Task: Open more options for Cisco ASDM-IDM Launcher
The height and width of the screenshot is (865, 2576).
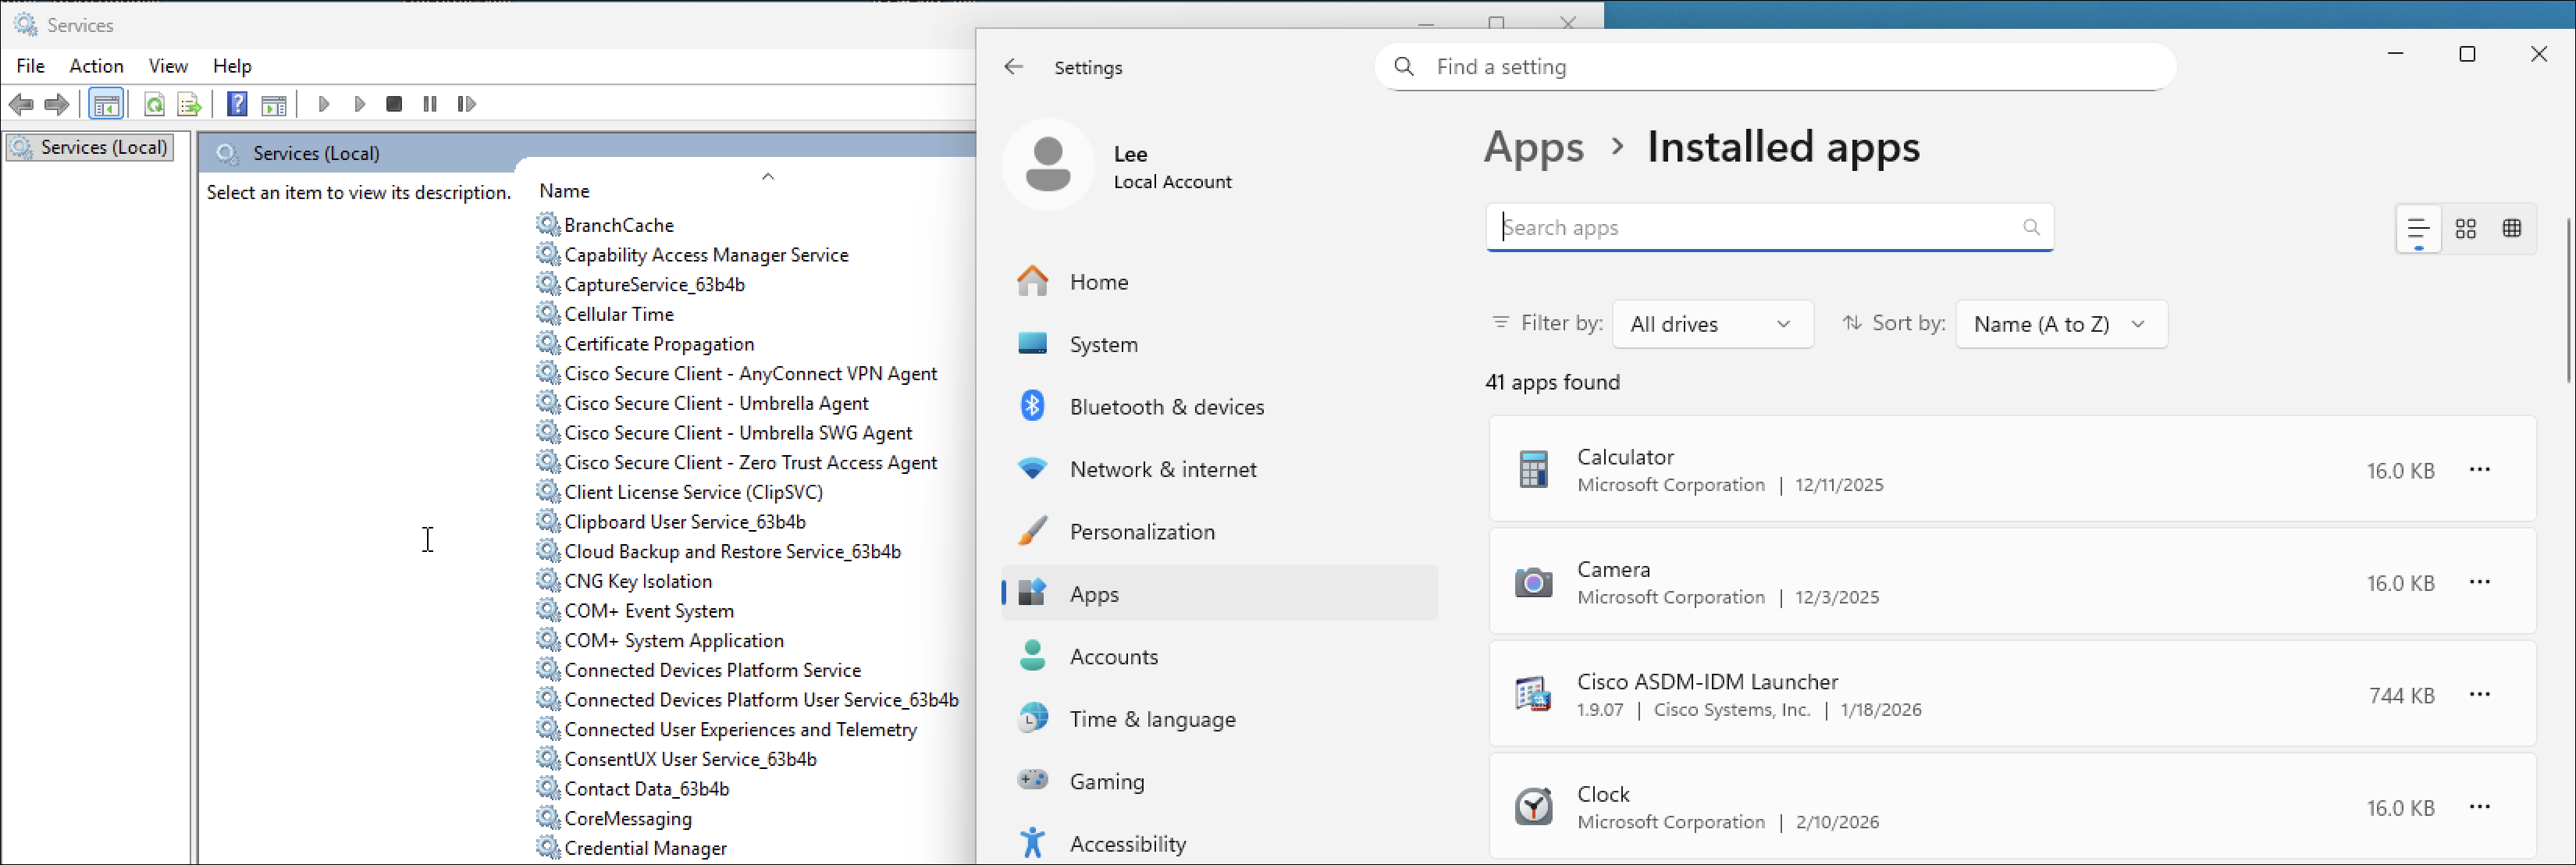Action: pos(2479,695)
